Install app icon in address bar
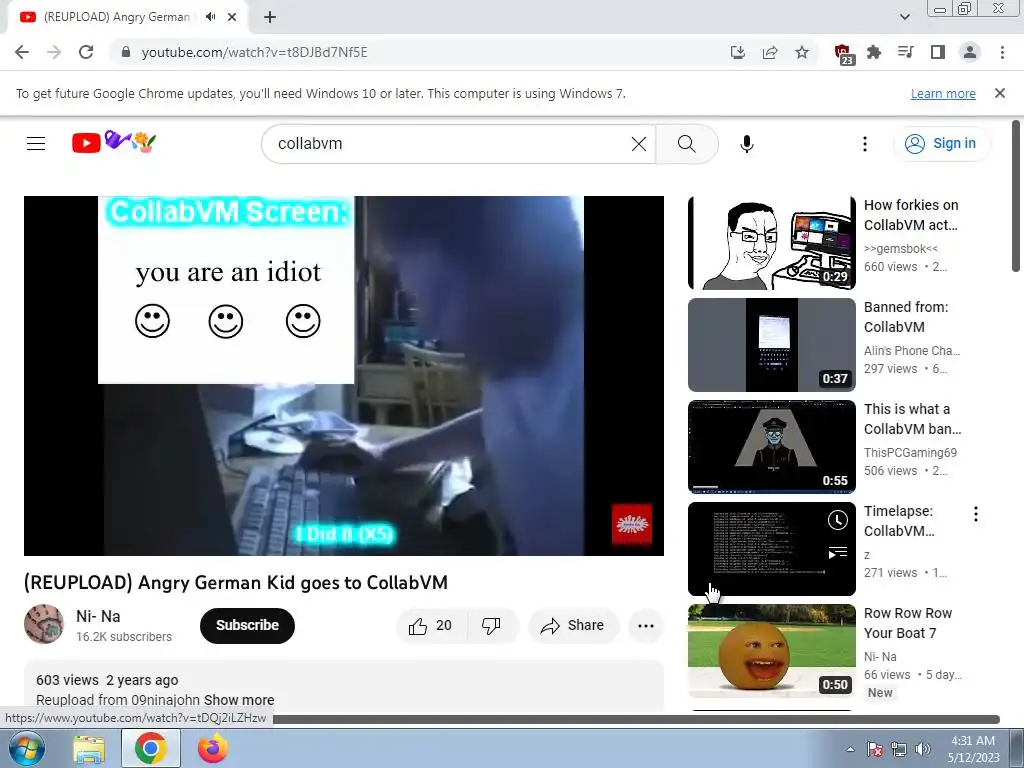The height and width of the screenshot is (768, 1024). click(738, 52)
